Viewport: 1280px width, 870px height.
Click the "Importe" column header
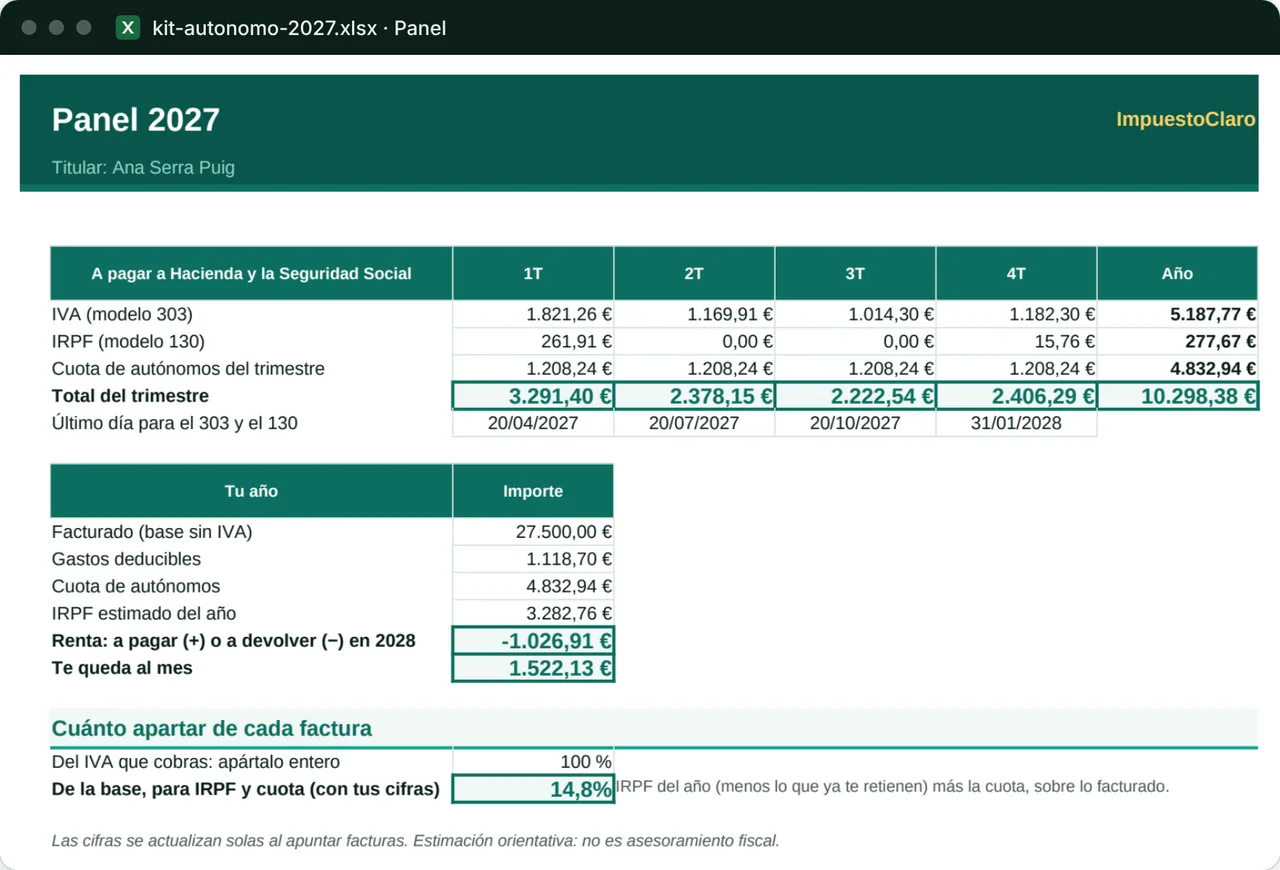coord(533,491)
